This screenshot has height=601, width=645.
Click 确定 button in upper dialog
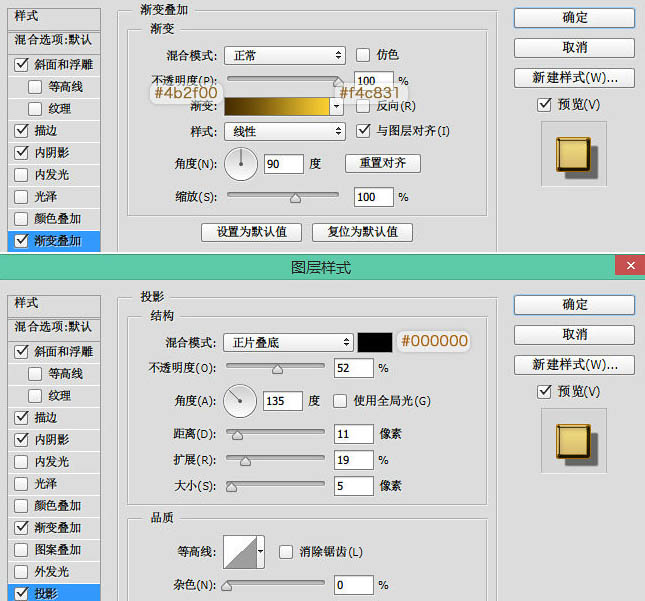[x=574, y=18]
